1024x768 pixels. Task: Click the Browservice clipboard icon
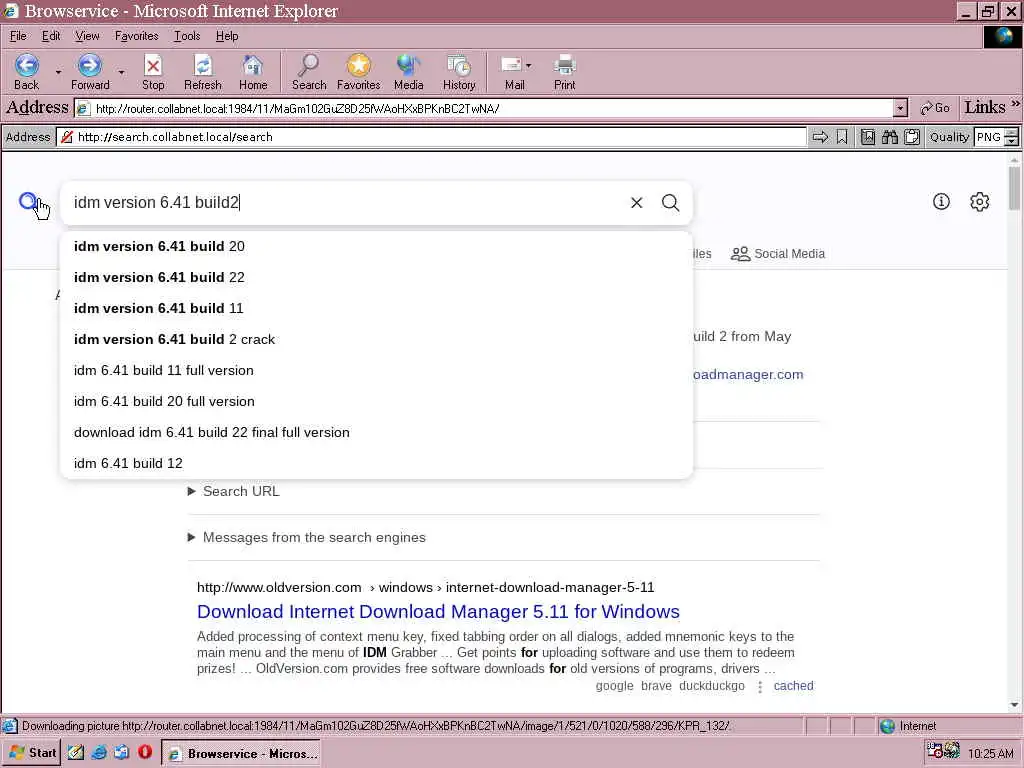(912, 136)
